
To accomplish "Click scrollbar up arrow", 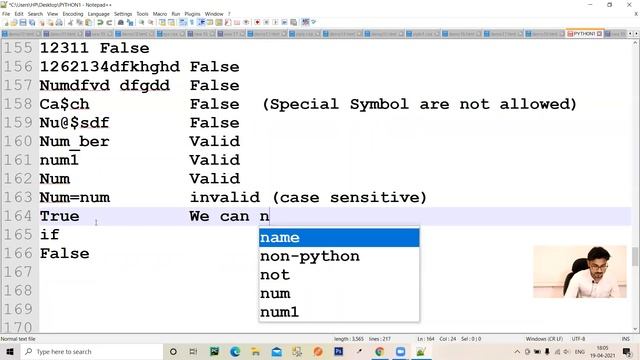I will pos(635,42).
